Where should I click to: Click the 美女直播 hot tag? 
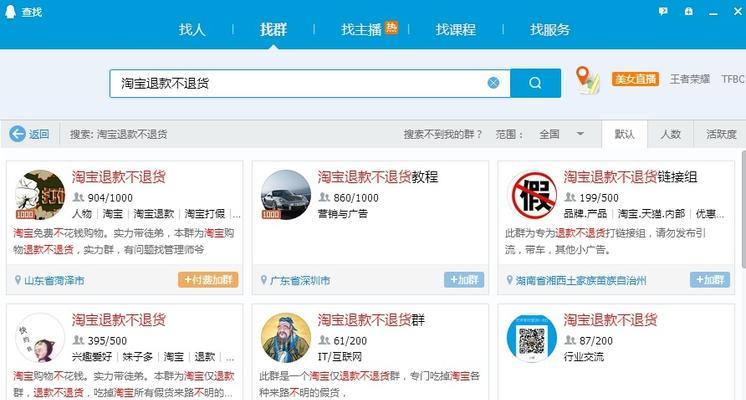click(635, 79)
